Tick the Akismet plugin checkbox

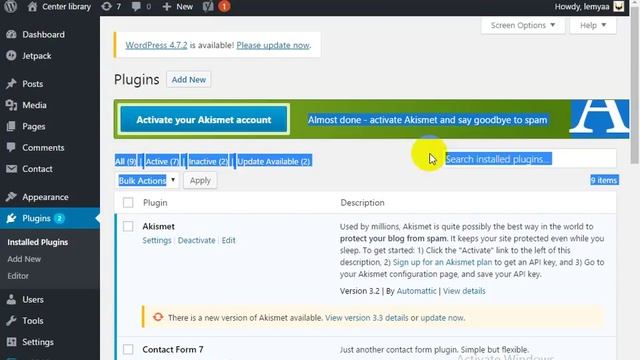pos(128,226)
